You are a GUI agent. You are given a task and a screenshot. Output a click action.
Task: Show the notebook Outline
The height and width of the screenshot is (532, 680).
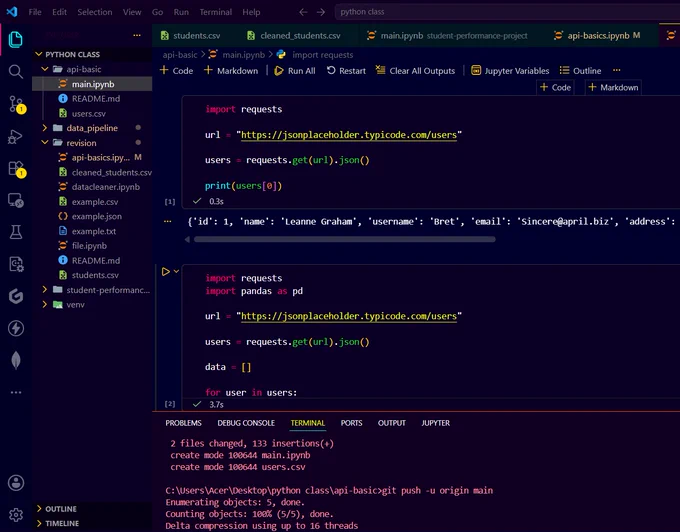point(580,71)
